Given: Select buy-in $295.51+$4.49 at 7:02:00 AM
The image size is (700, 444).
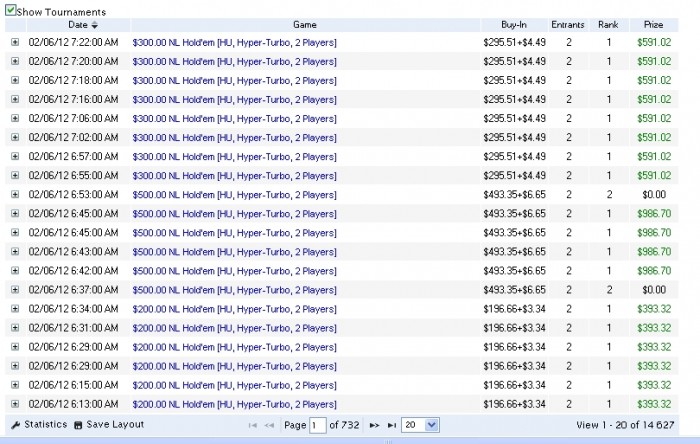Looking at the screenshot, I should point(514,137).
